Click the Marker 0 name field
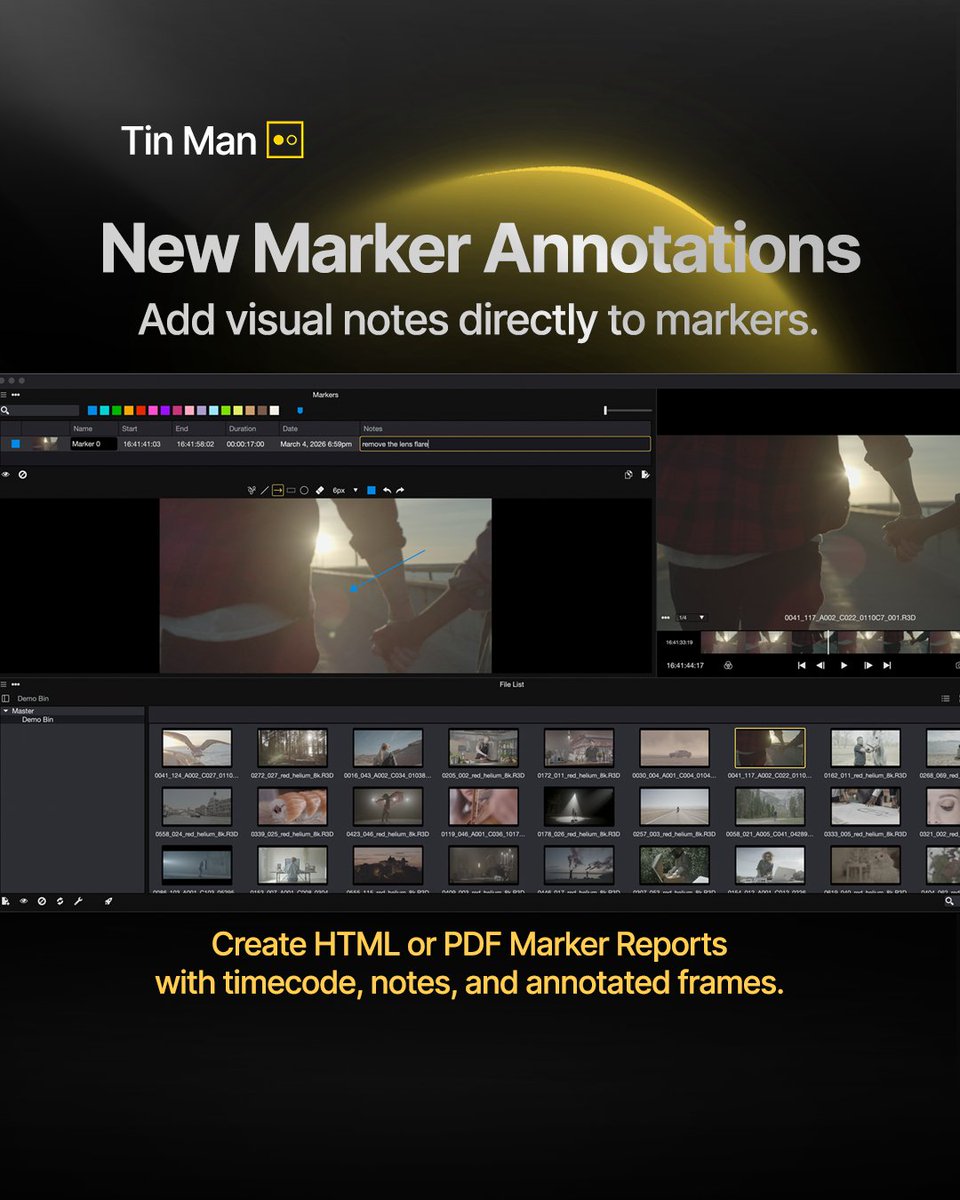Viewport: 960px width, 1200px height. (94, 444)
